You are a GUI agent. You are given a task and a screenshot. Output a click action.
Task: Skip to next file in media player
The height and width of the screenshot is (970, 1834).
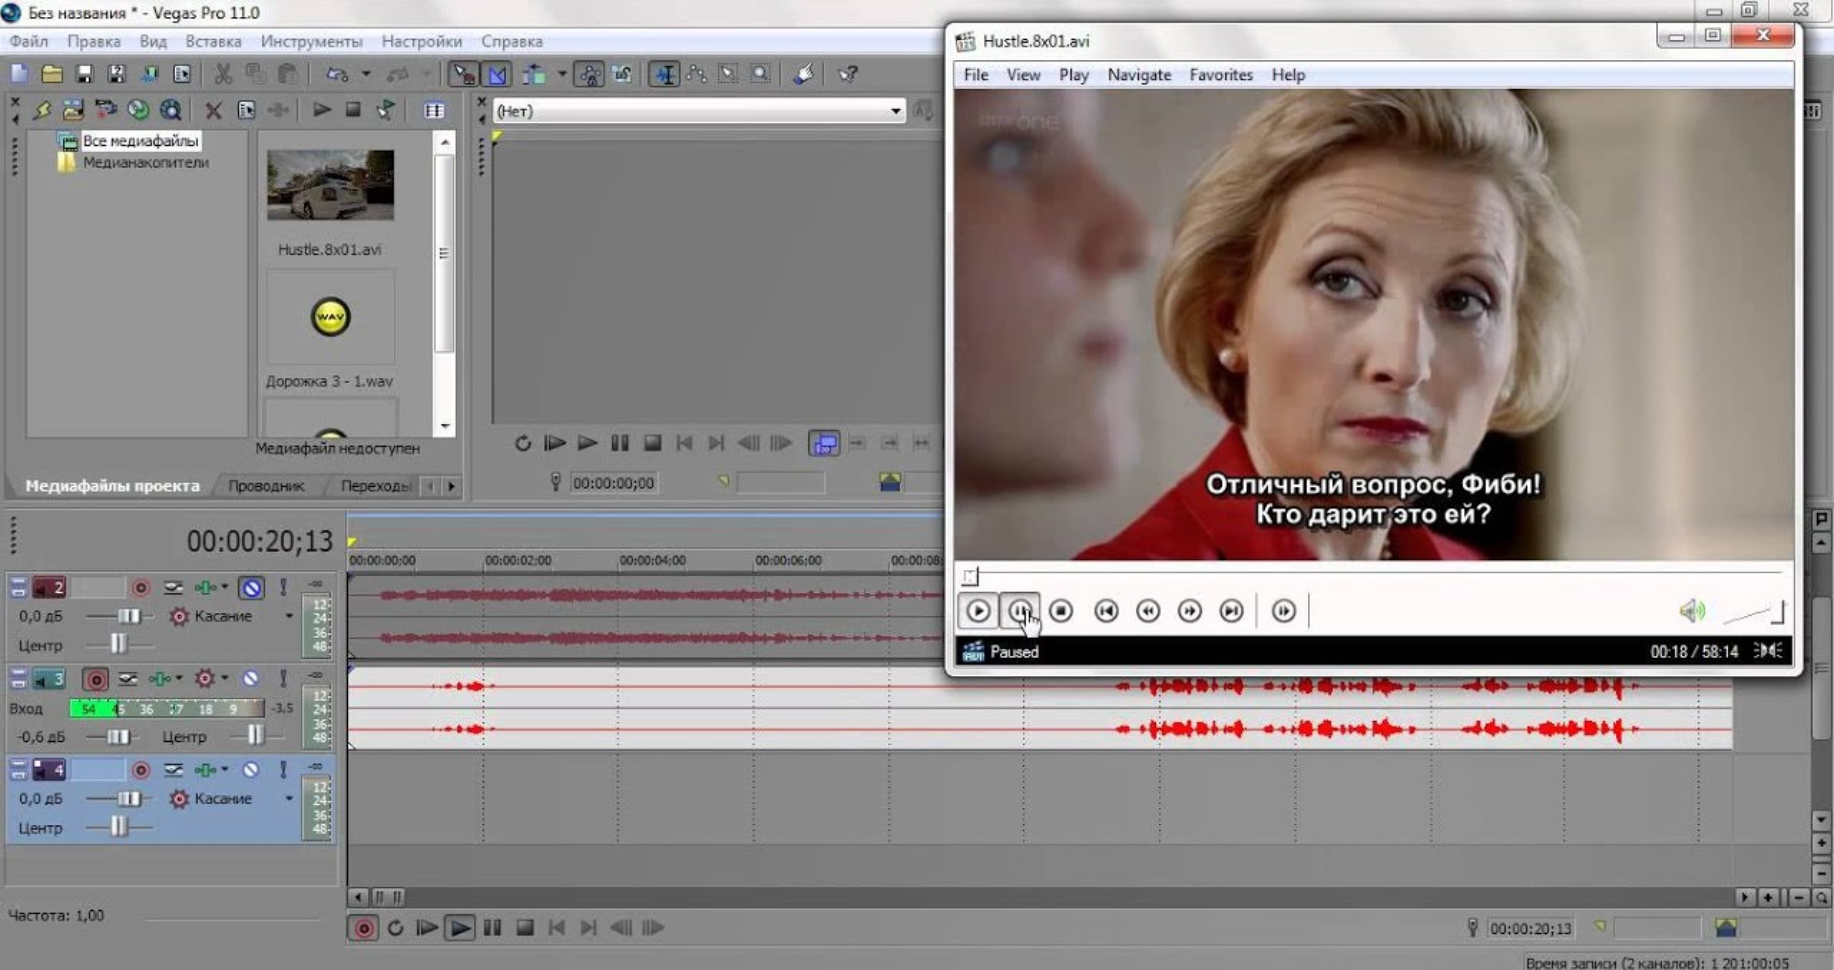1231,611
